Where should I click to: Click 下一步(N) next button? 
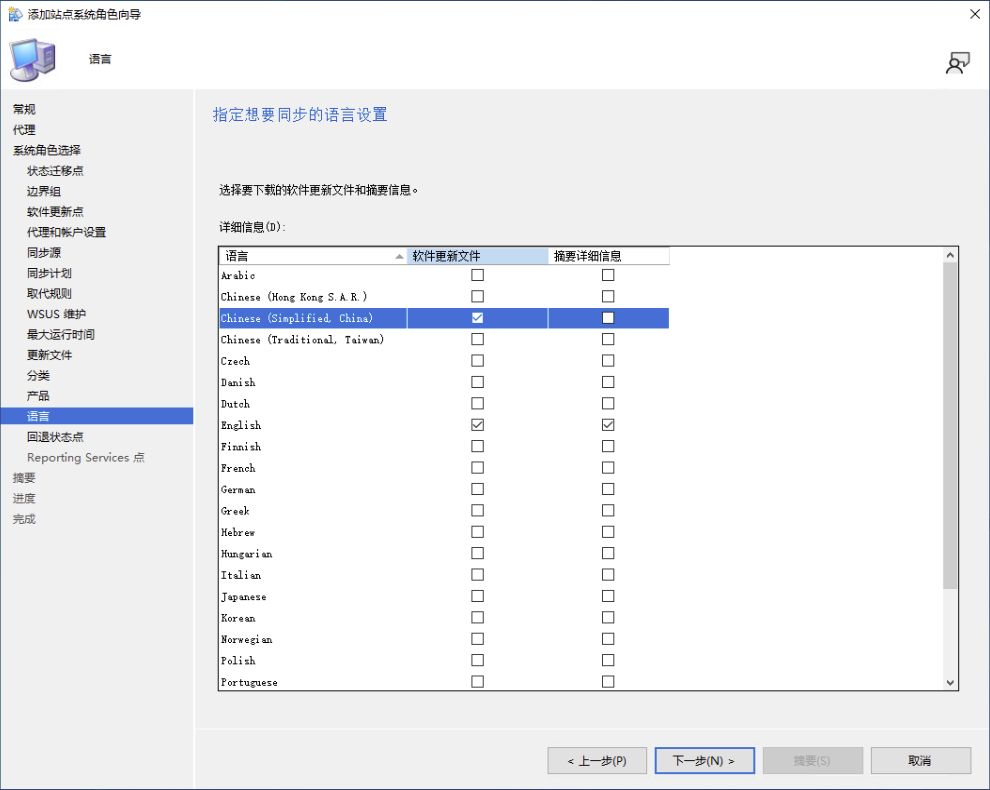pos(705,761)
